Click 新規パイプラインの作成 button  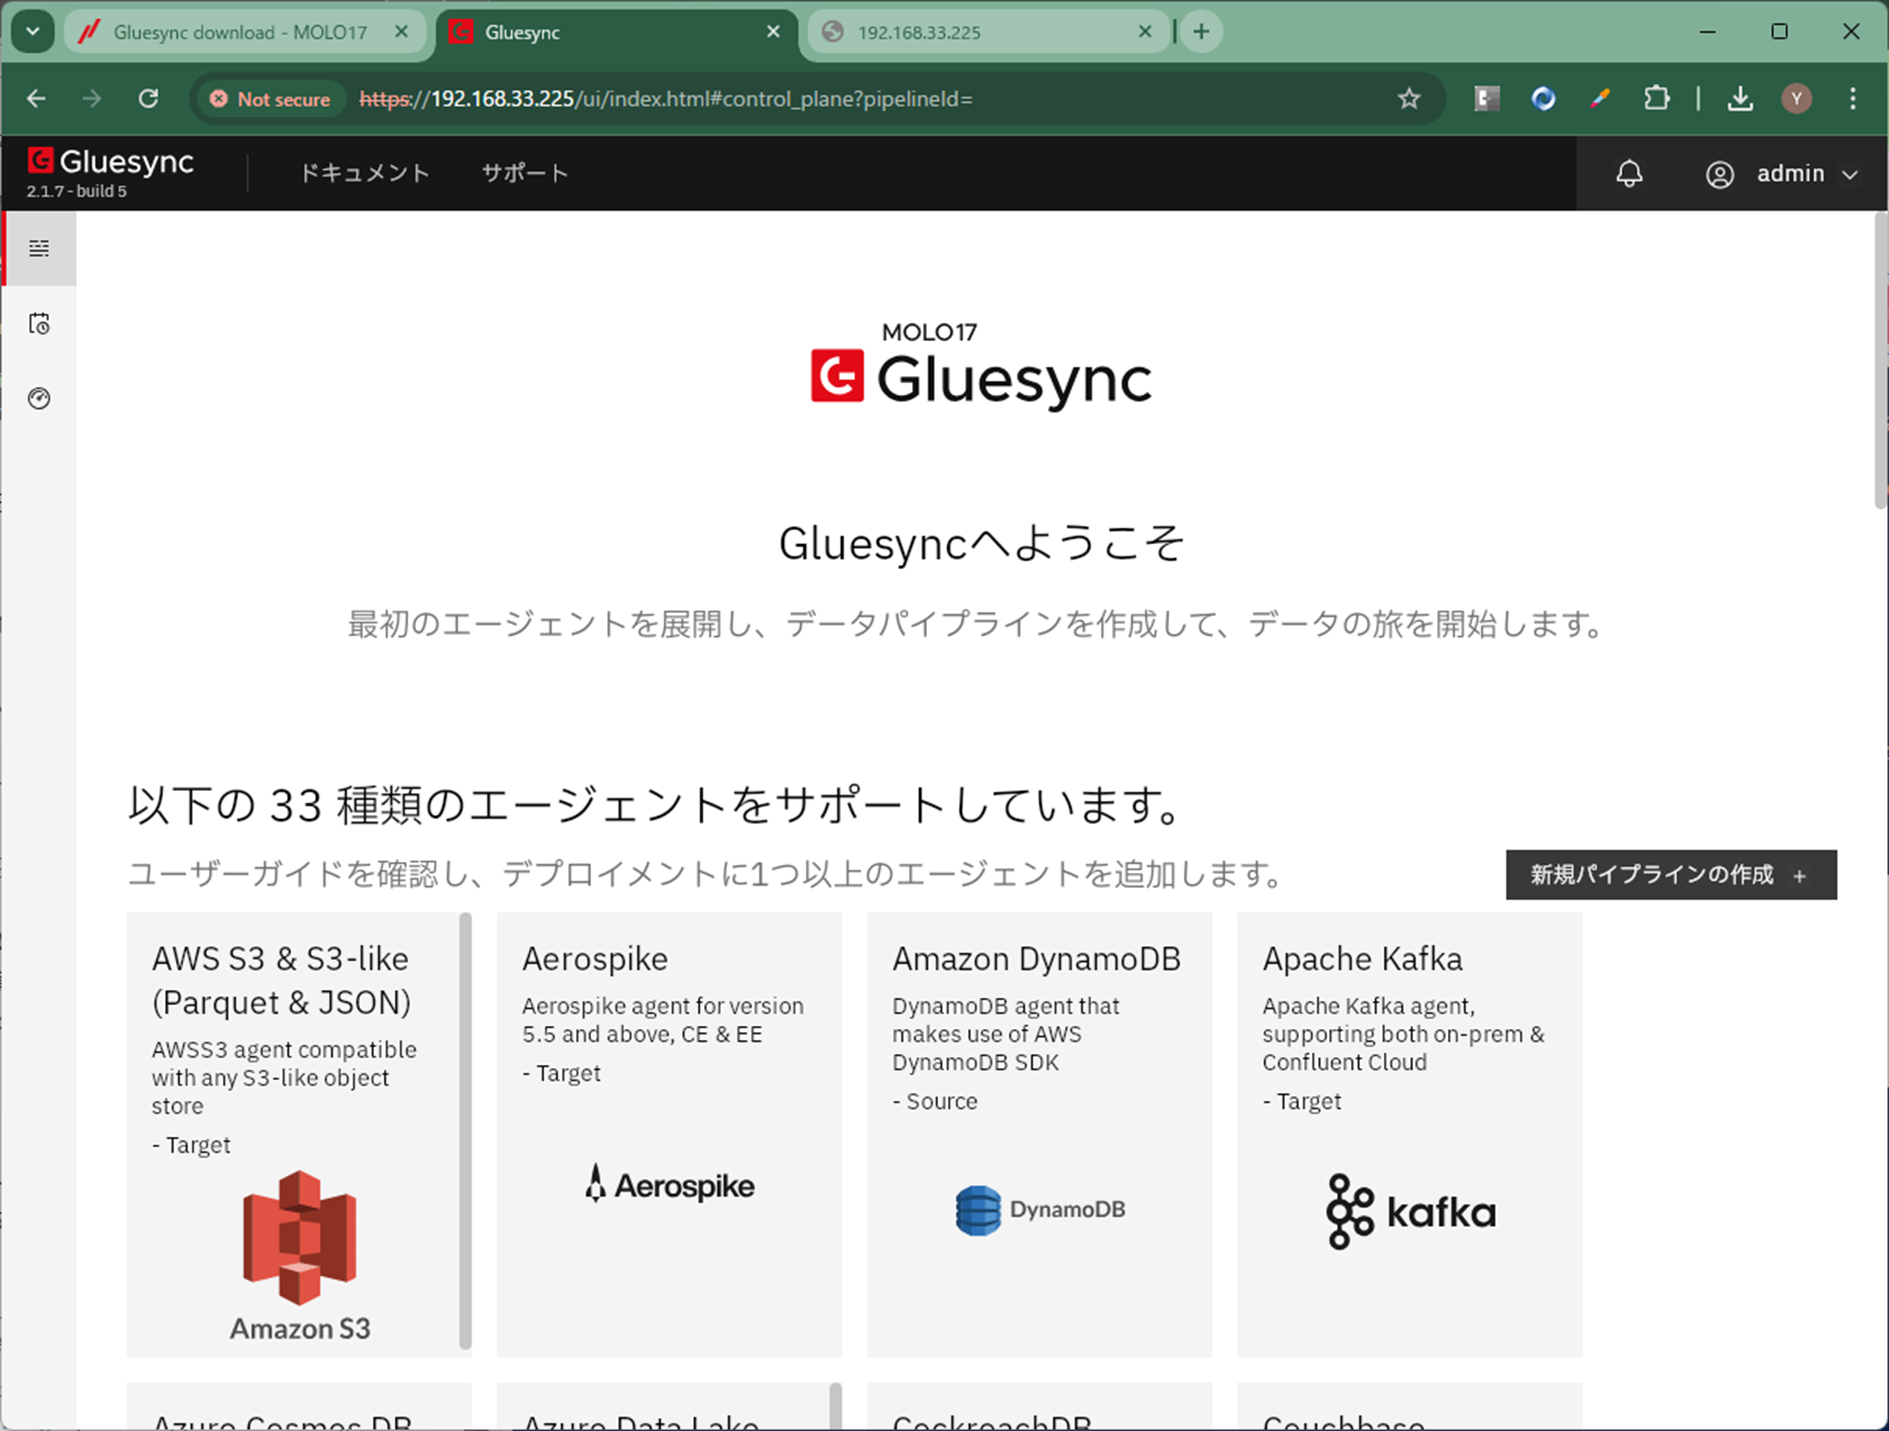click(1670, 875)
